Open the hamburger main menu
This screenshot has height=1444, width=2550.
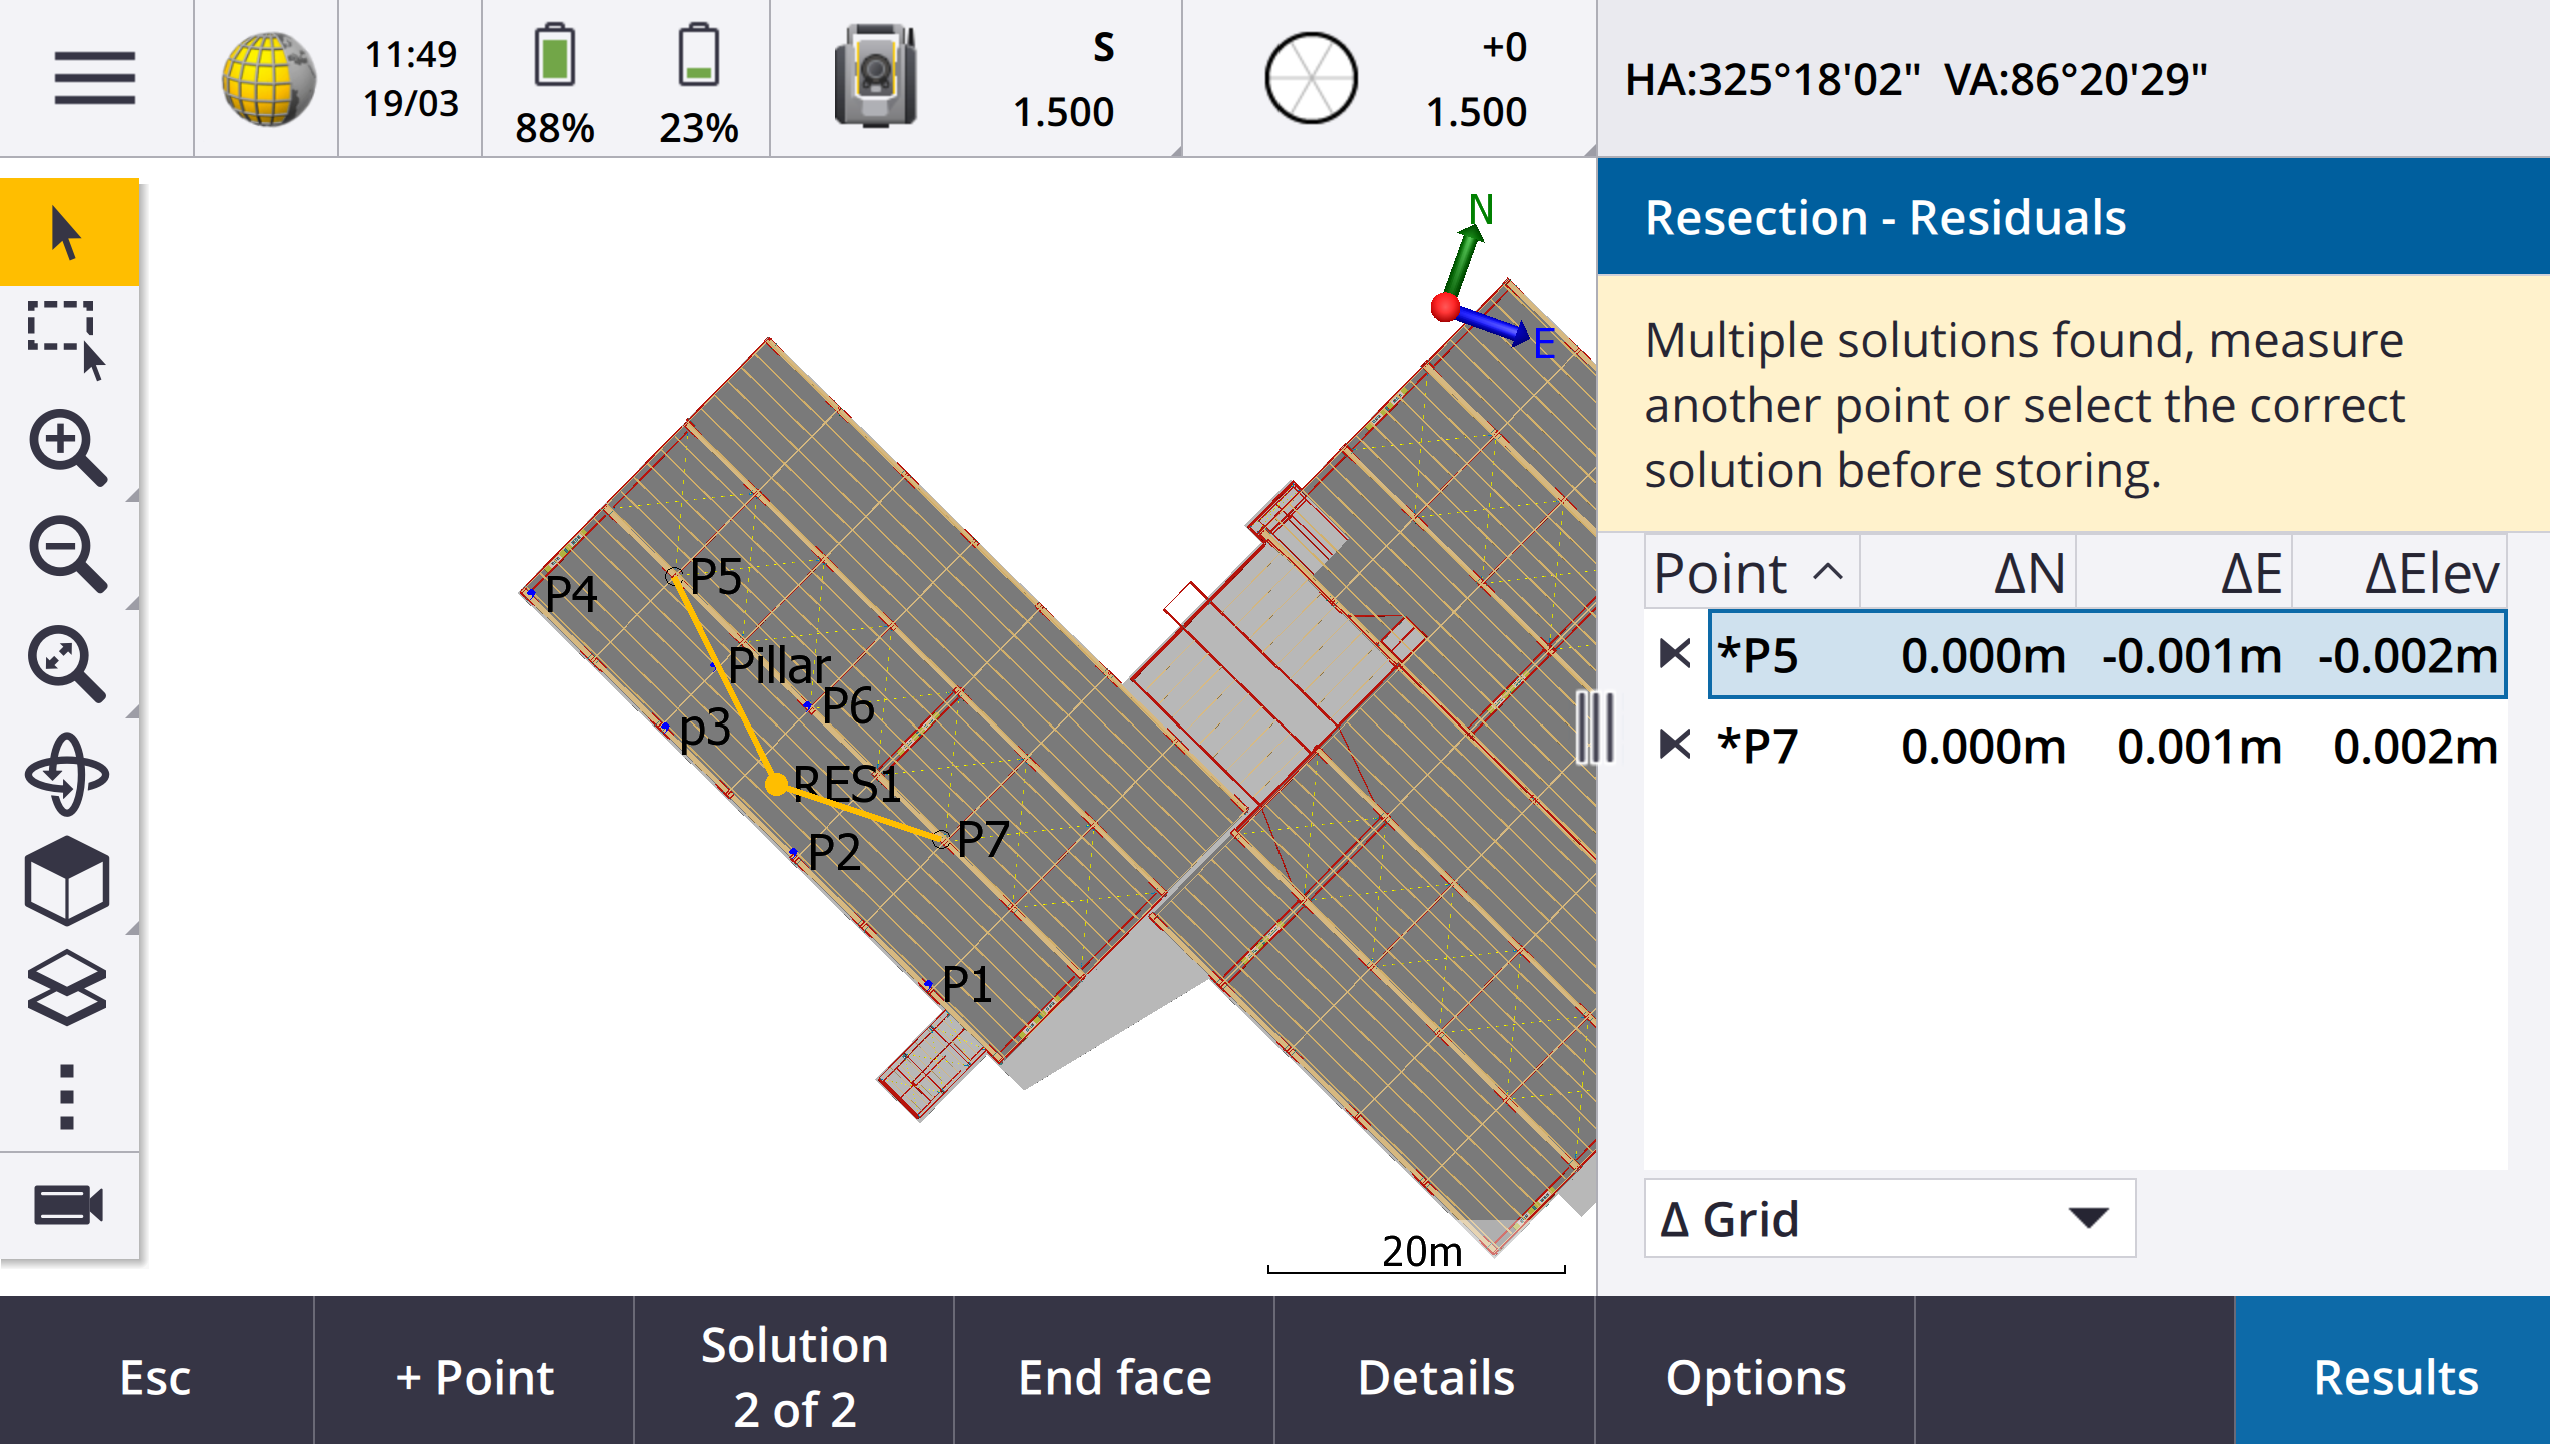point(95,78)
